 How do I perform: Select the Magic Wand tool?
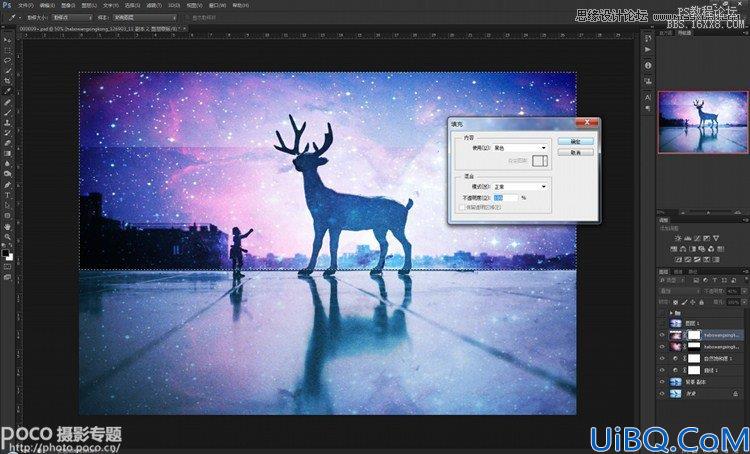[x=9, y=70]
